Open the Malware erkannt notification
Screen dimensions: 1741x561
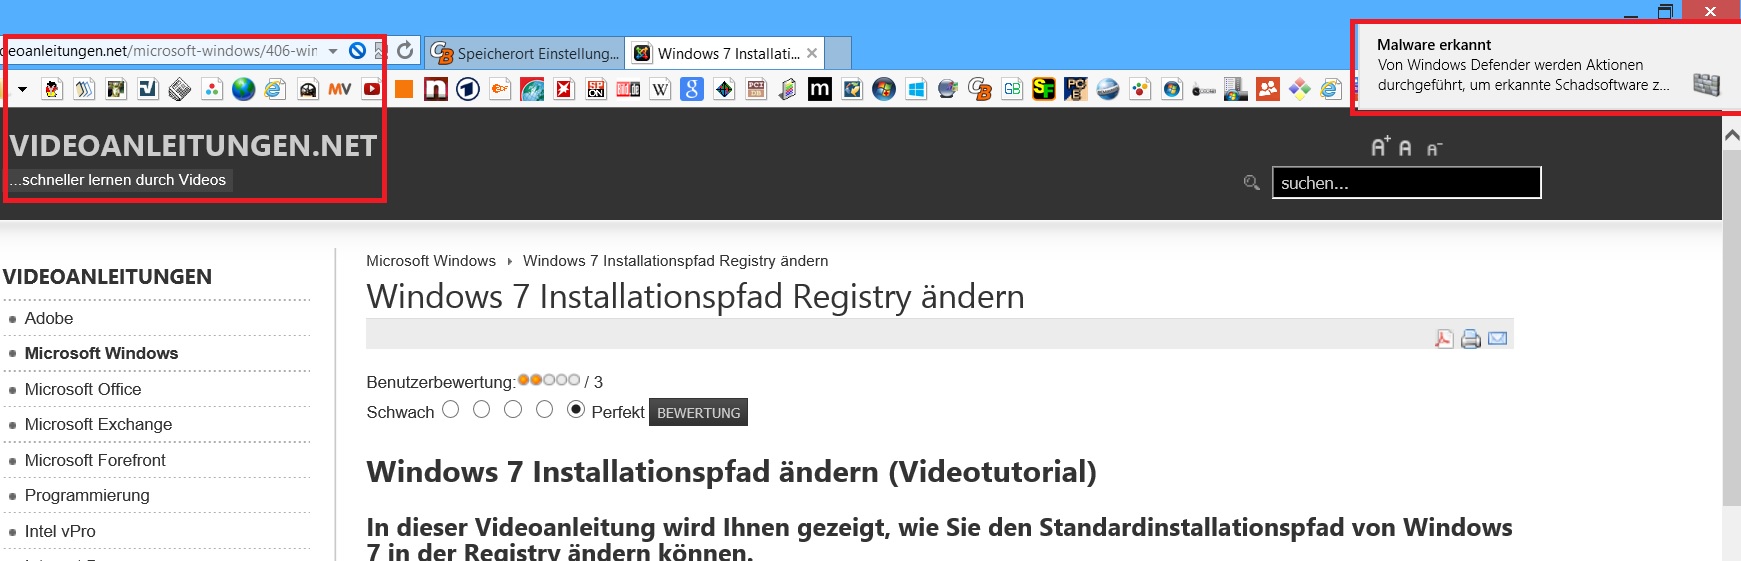tap(1546, 68)
